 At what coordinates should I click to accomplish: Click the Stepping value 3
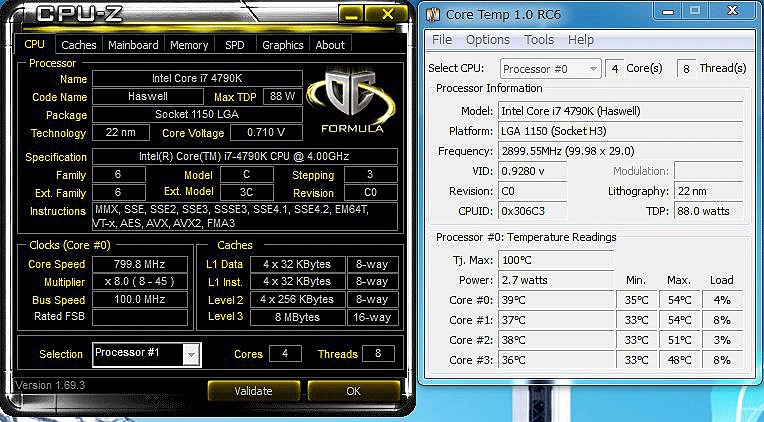click(370, 174)
